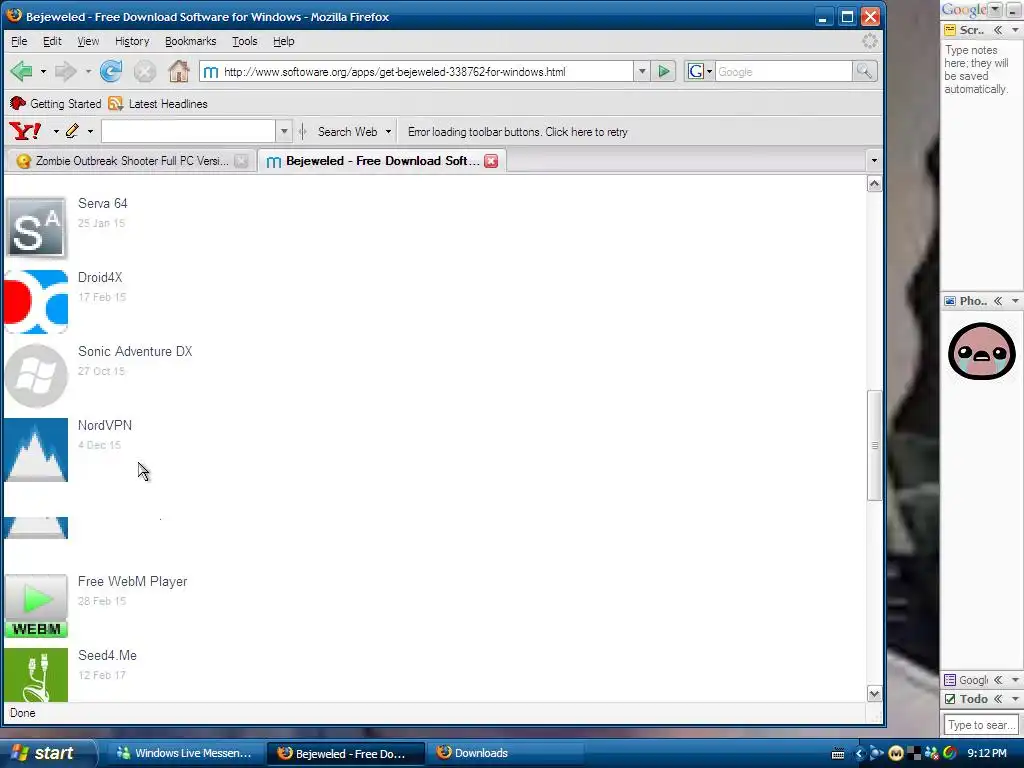Click the Search Web button
This screenshot has width=1024, height=768.
(x=347, y=131)
